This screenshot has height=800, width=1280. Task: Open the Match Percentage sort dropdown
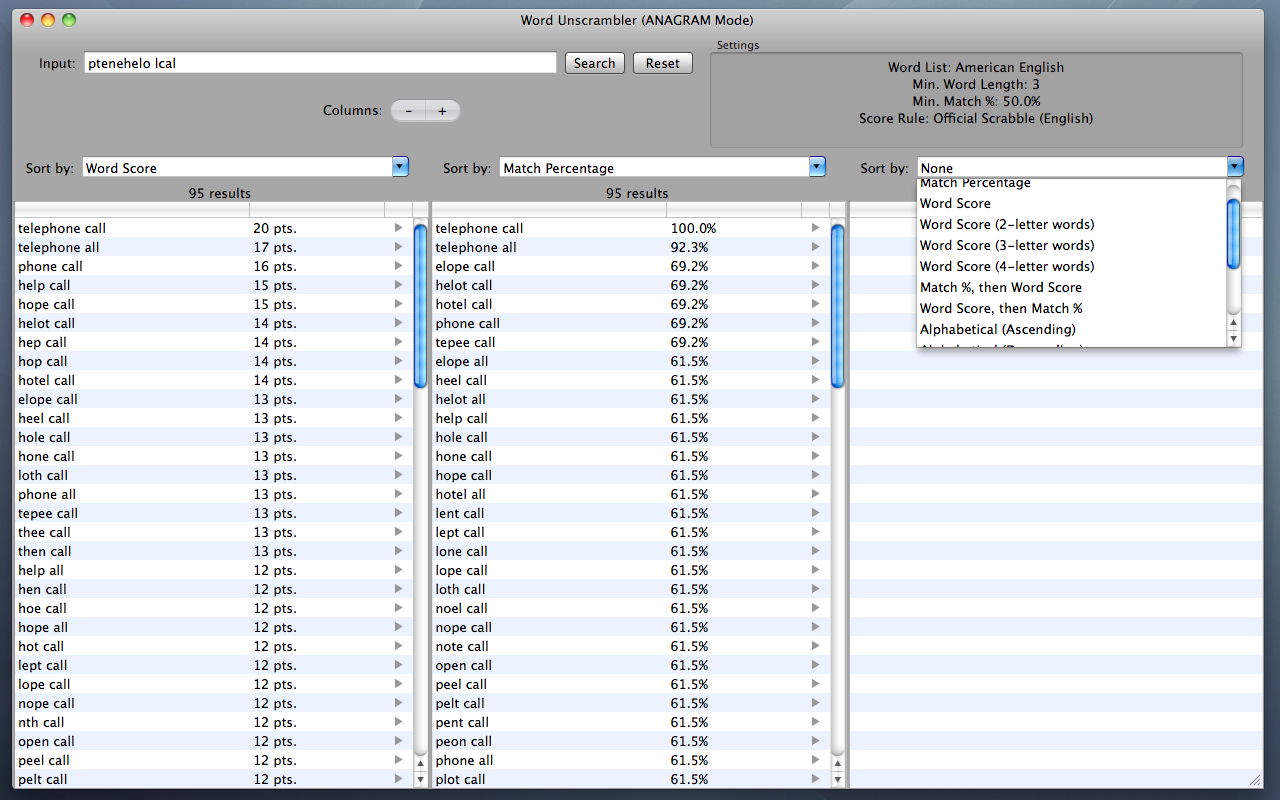coord(663,168)
